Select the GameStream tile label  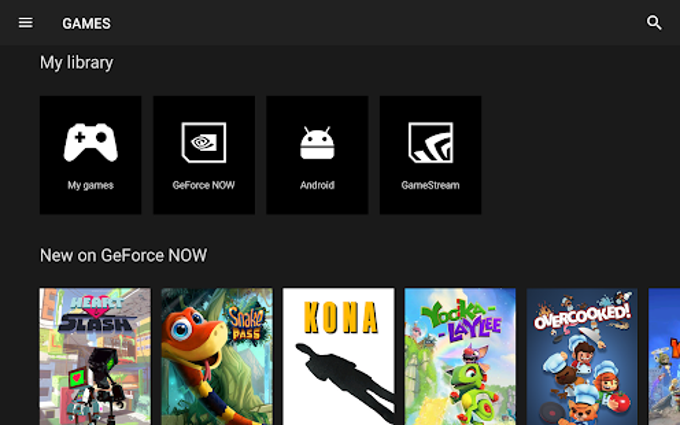pos(430,185)
